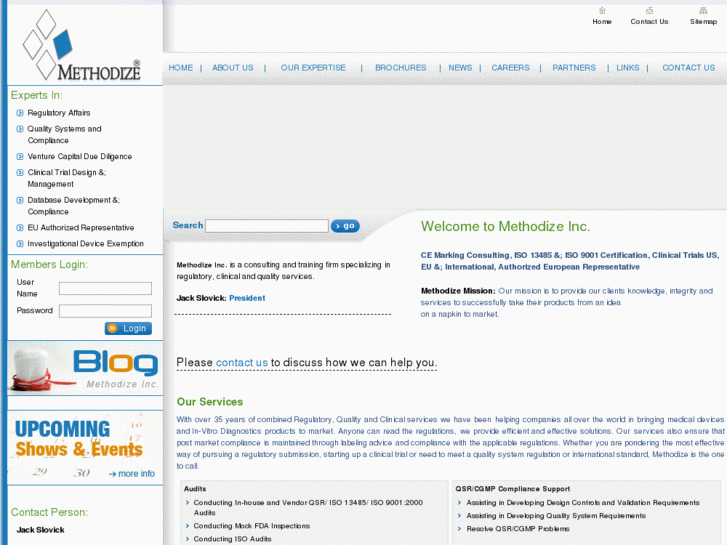Click bullet icon beside Investigational Device Exemption
Image resolution: width=727 pixels, height=545 pixels.
[x=20, y=244]
